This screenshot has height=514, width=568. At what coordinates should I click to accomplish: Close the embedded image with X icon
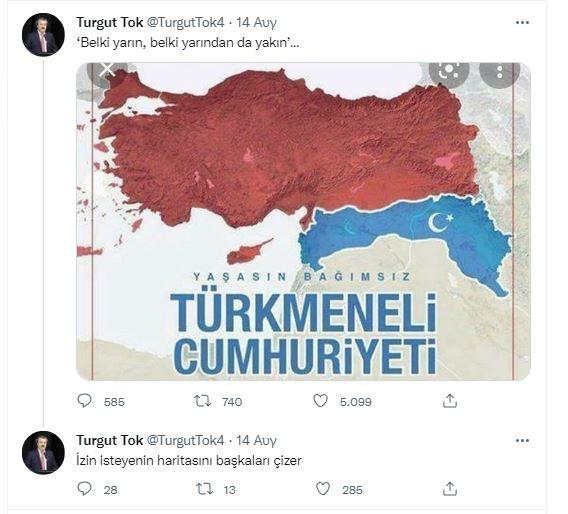[x=107, y=70]
